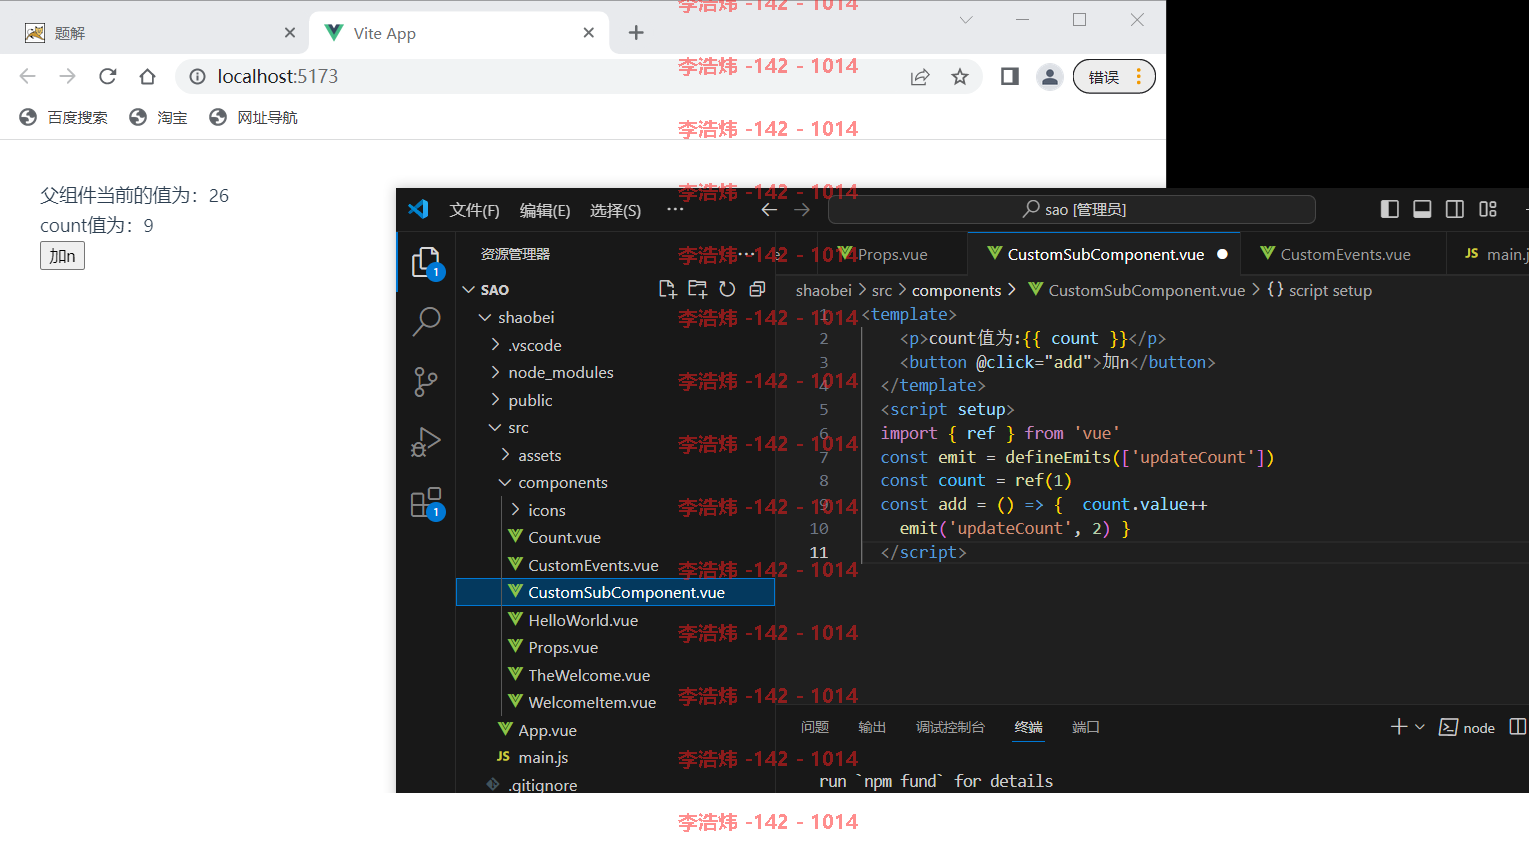Open Chrome profile avatar
This screenshot has height=864, width=1536.
(1049, 77)
